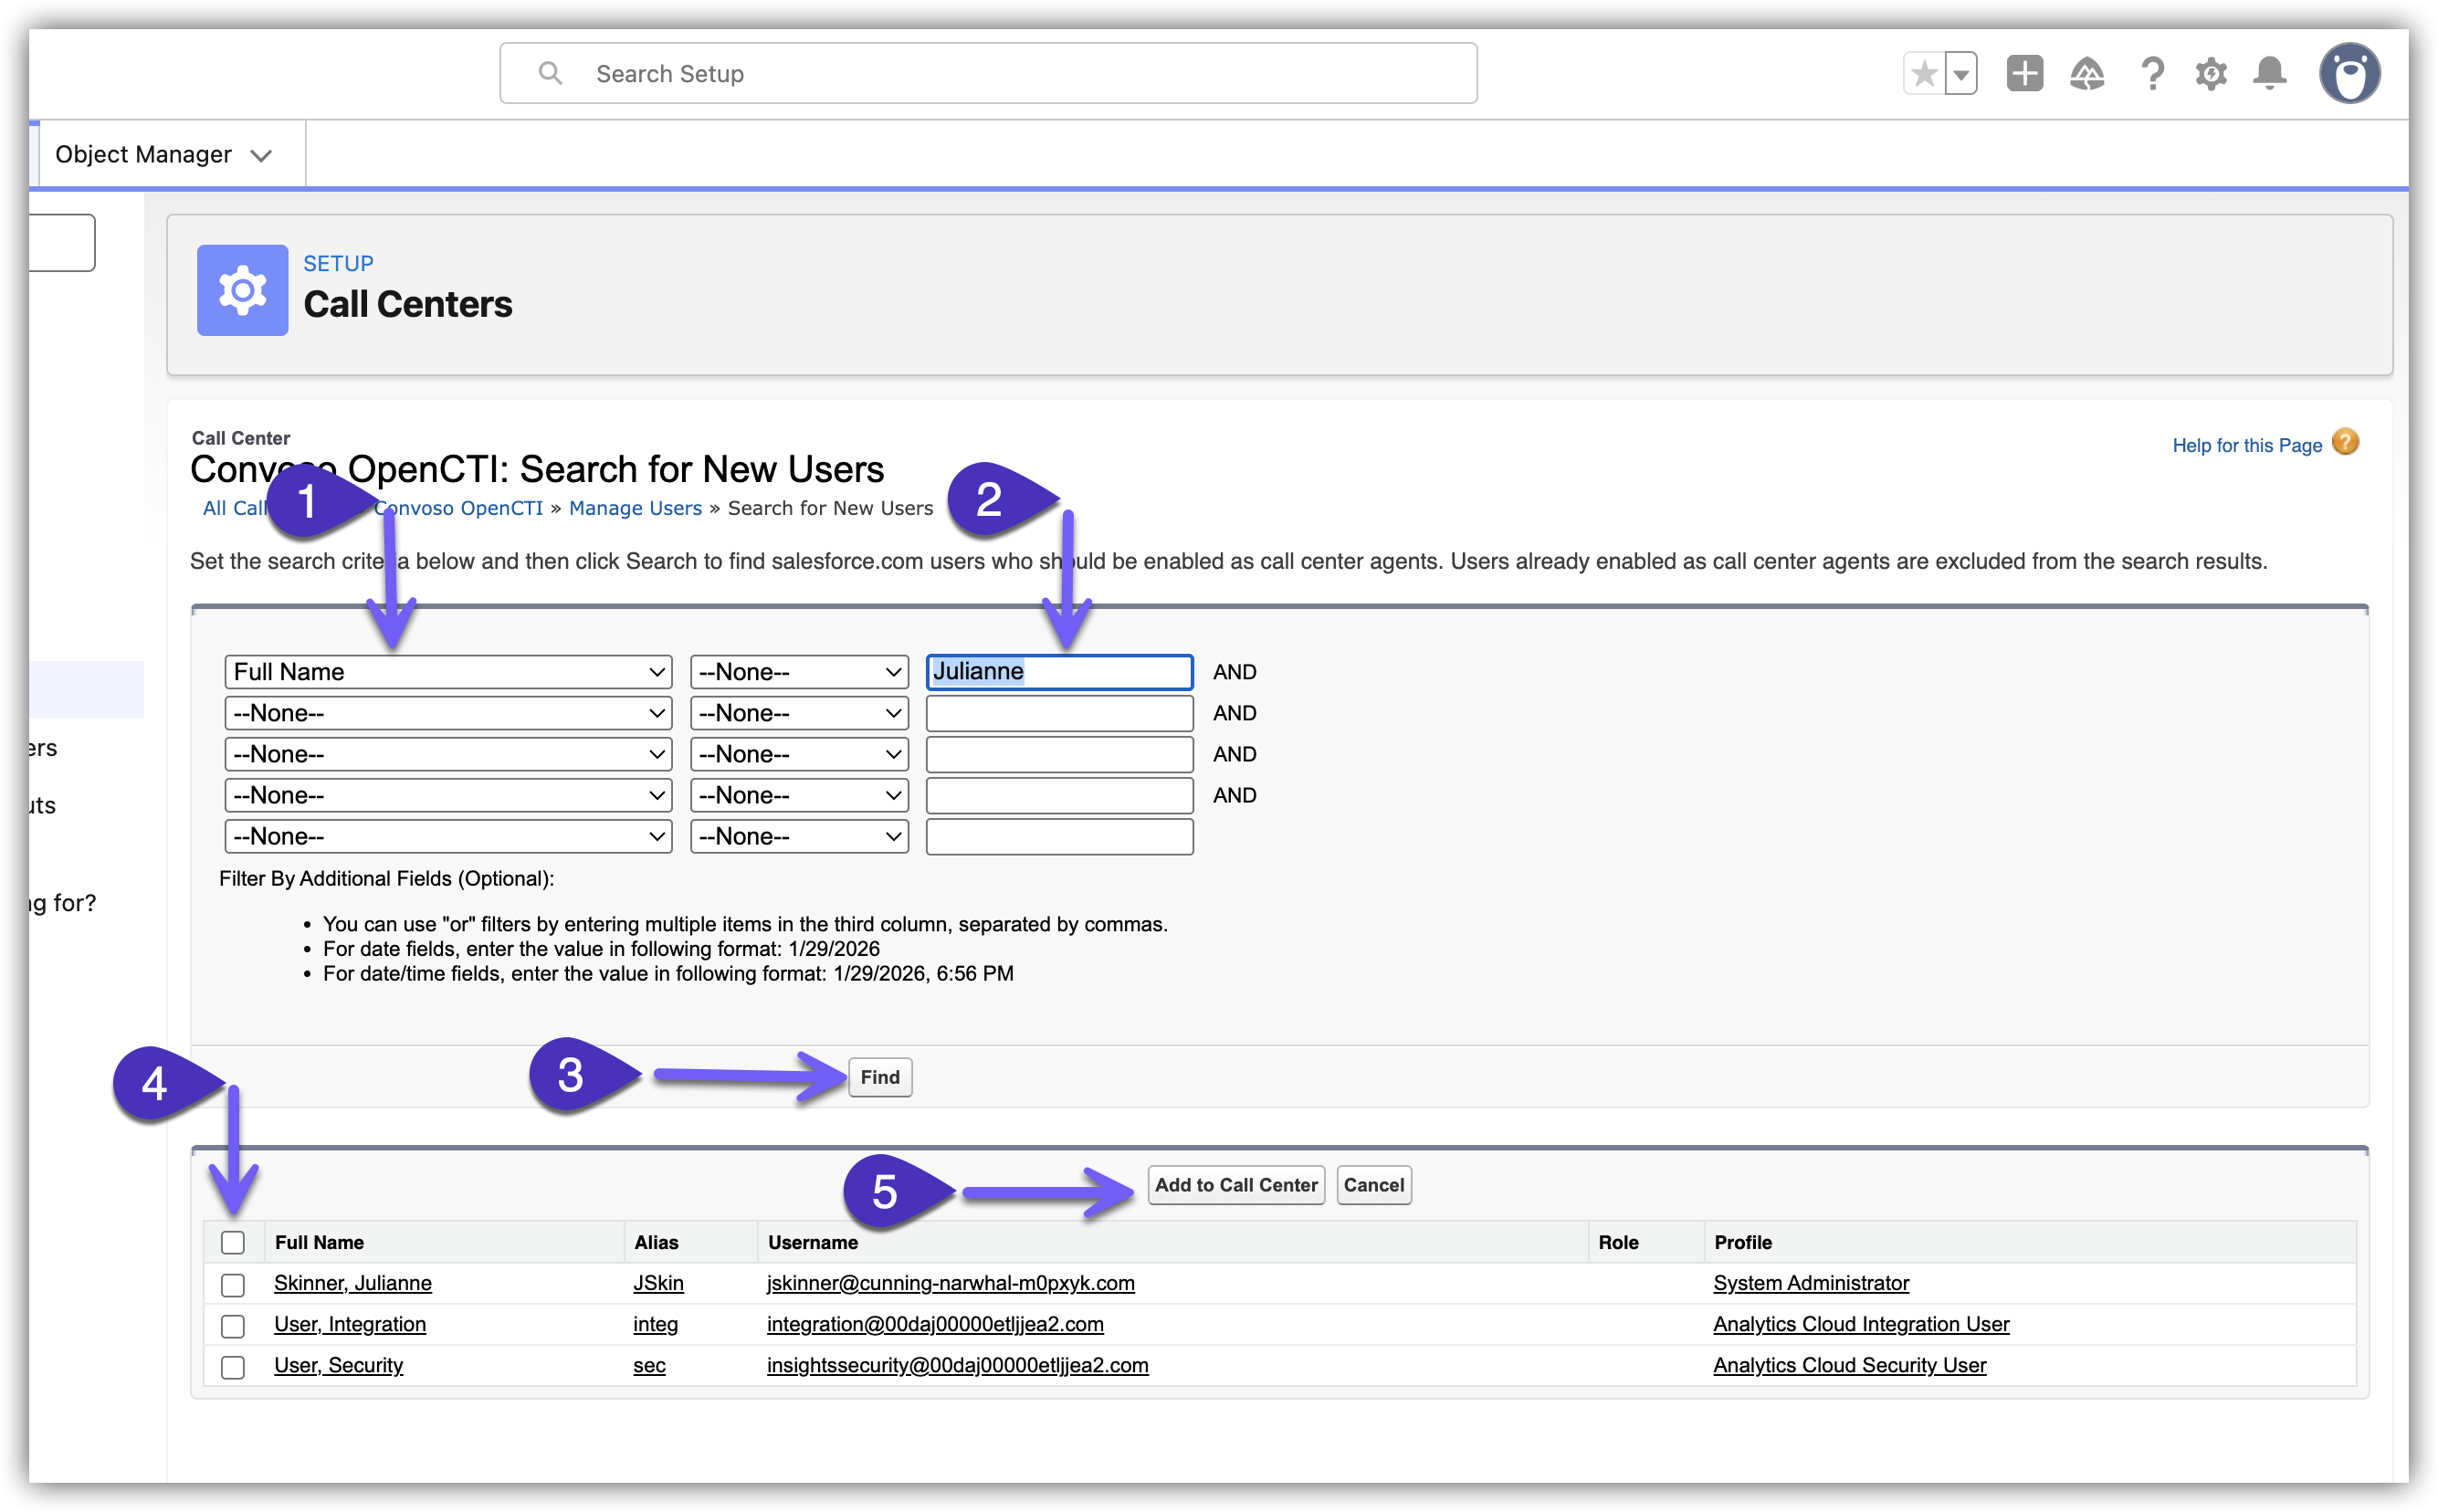Open the Object Manager tab
2438x1512 pixels.
pos(144,155)
